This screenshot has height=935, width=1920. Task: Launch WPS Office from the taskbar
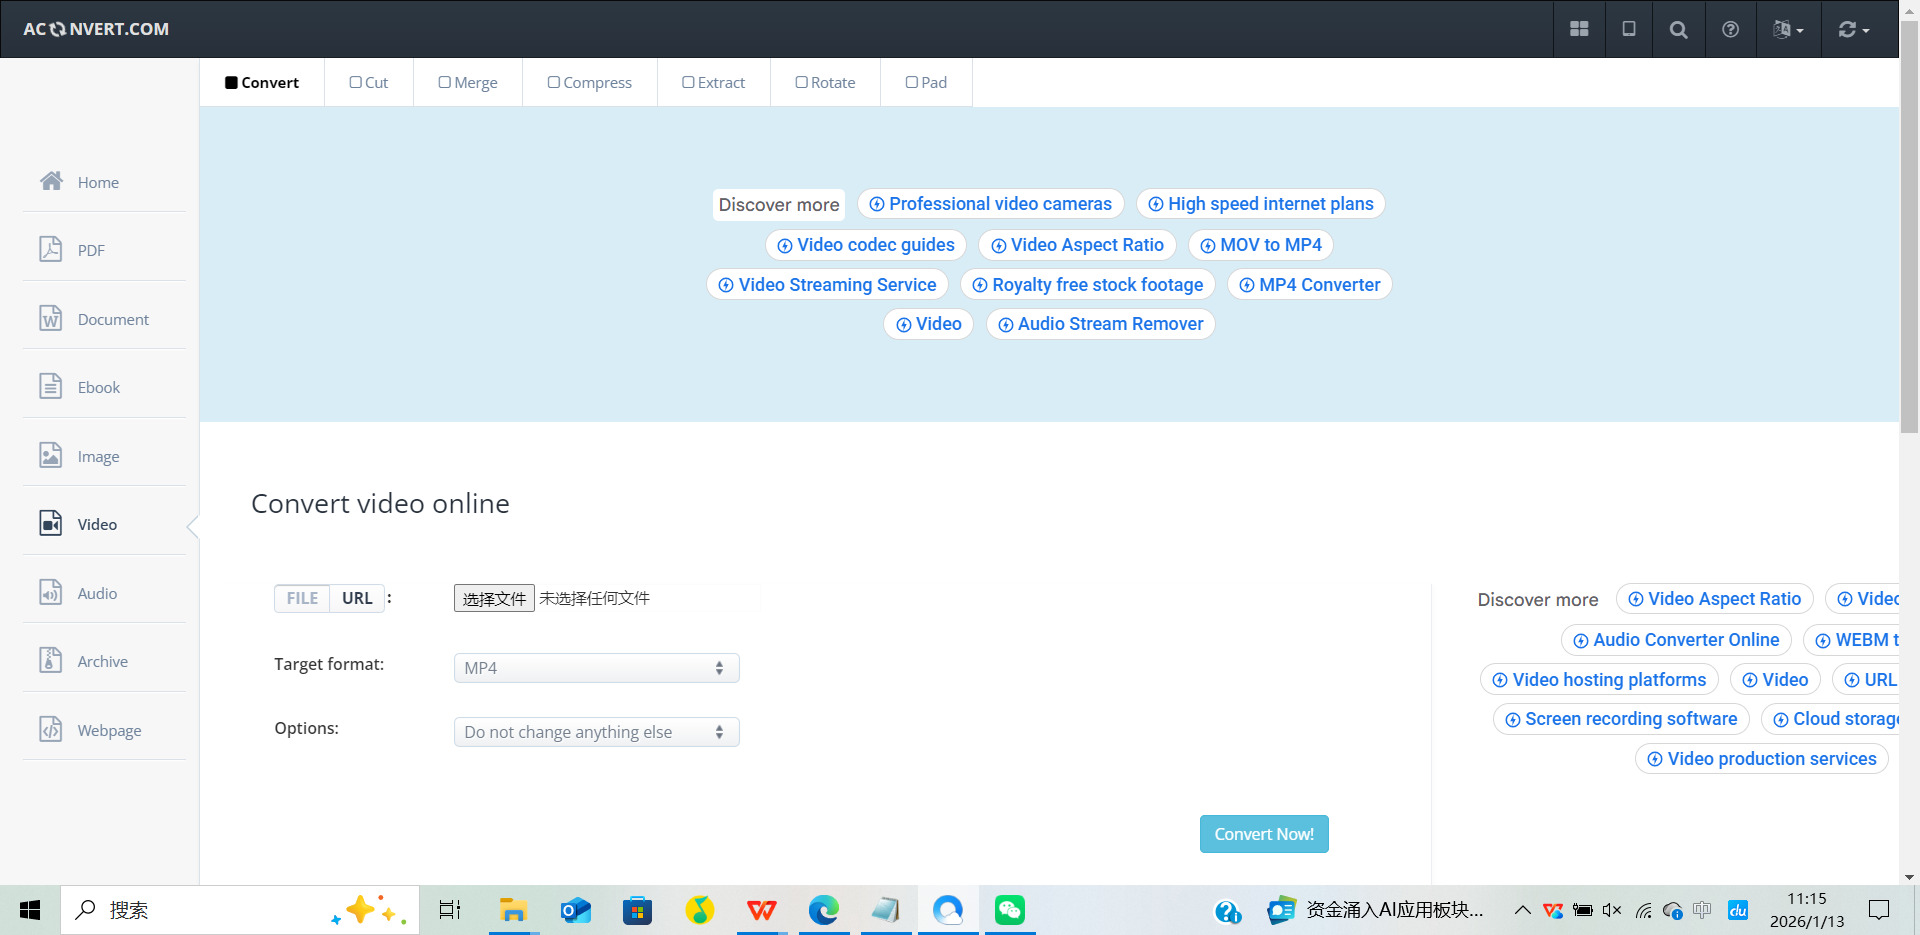pyautogui.click(x=762, y=910)
